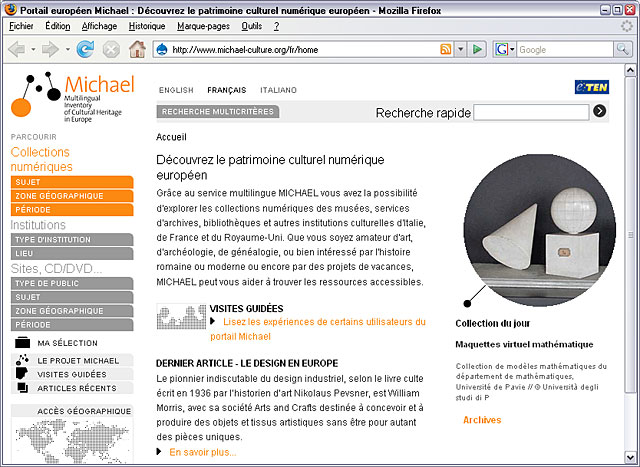
Task: Open the Historique menu
Action: pyautogui.click(x=147, y=26)
